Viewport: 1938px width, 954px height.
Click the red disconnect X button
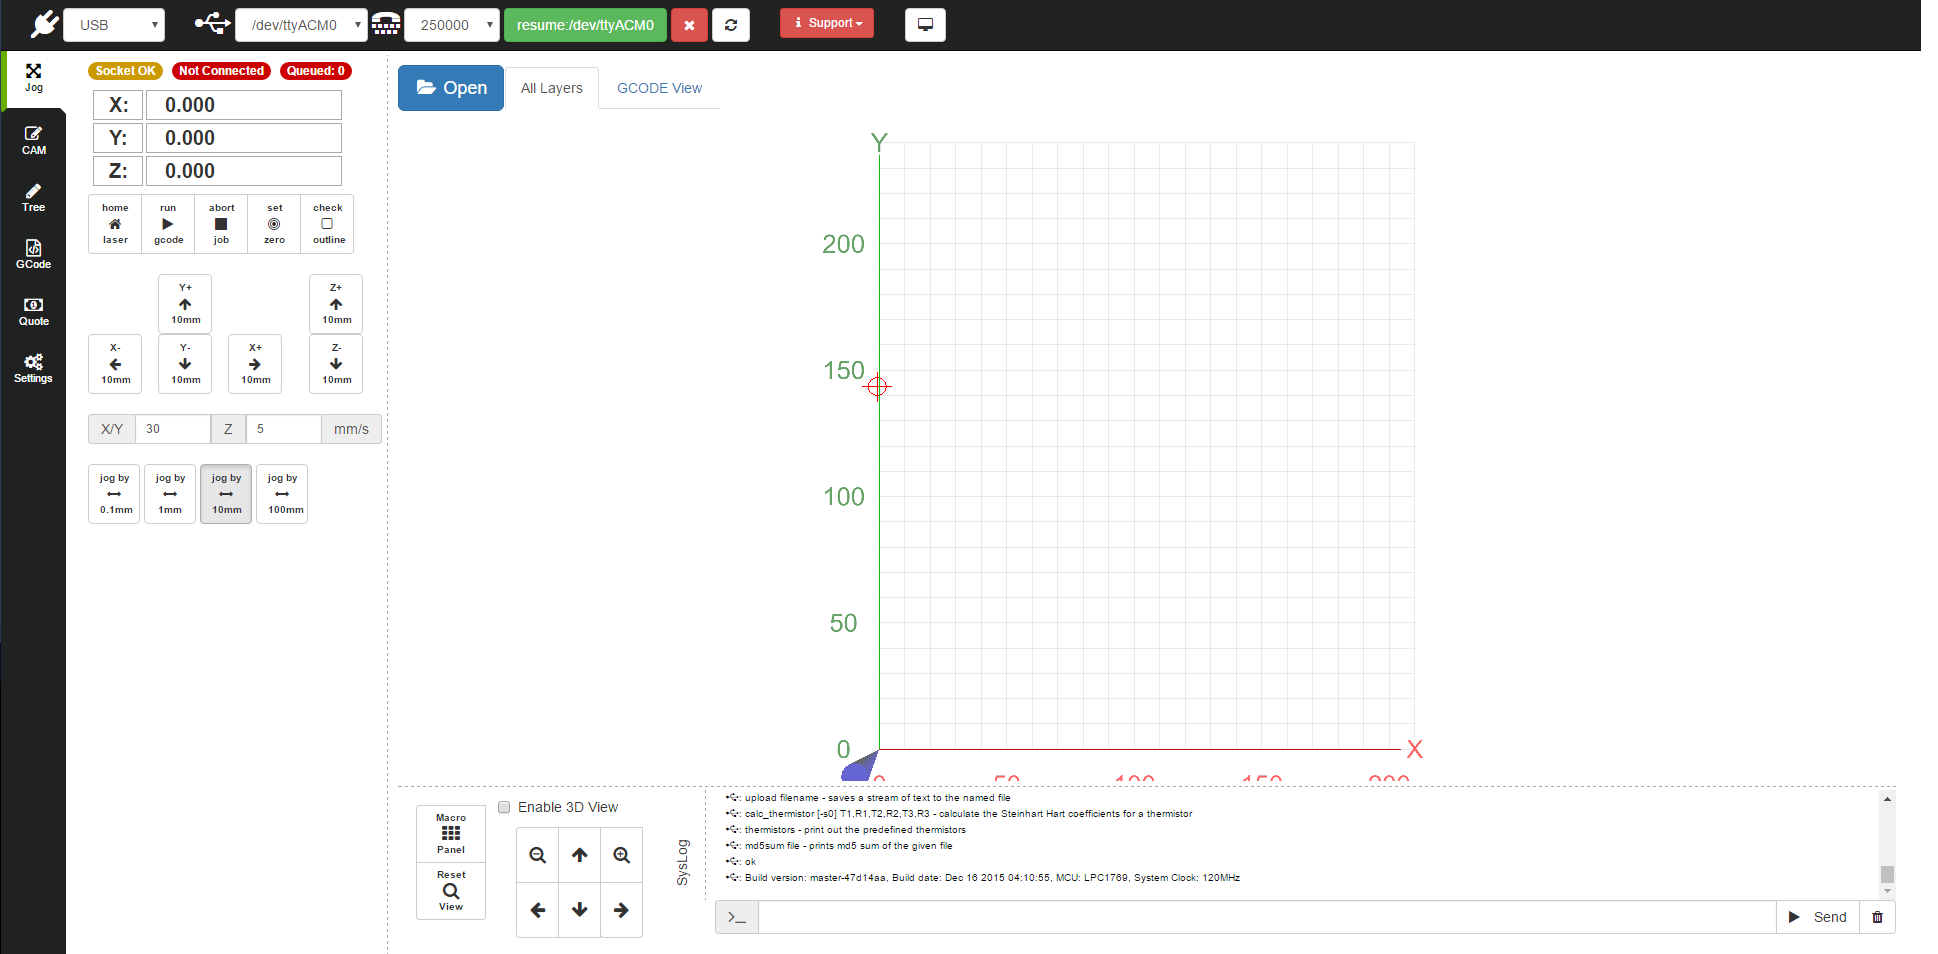(689, 25)
